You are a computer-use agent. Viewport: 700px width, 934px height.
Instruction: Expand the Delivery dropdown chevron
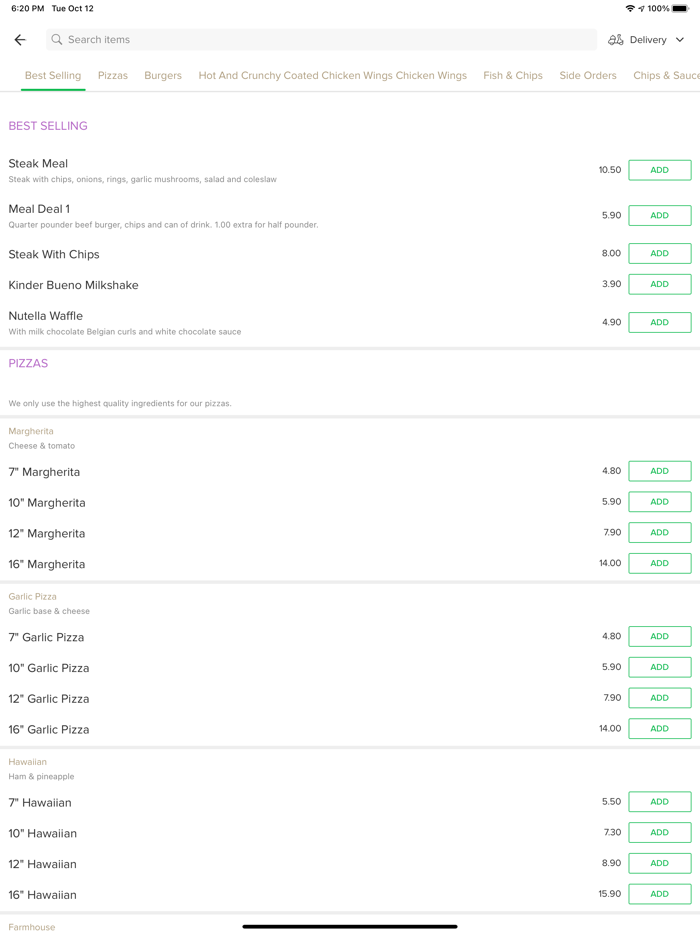tap(680, 40)
